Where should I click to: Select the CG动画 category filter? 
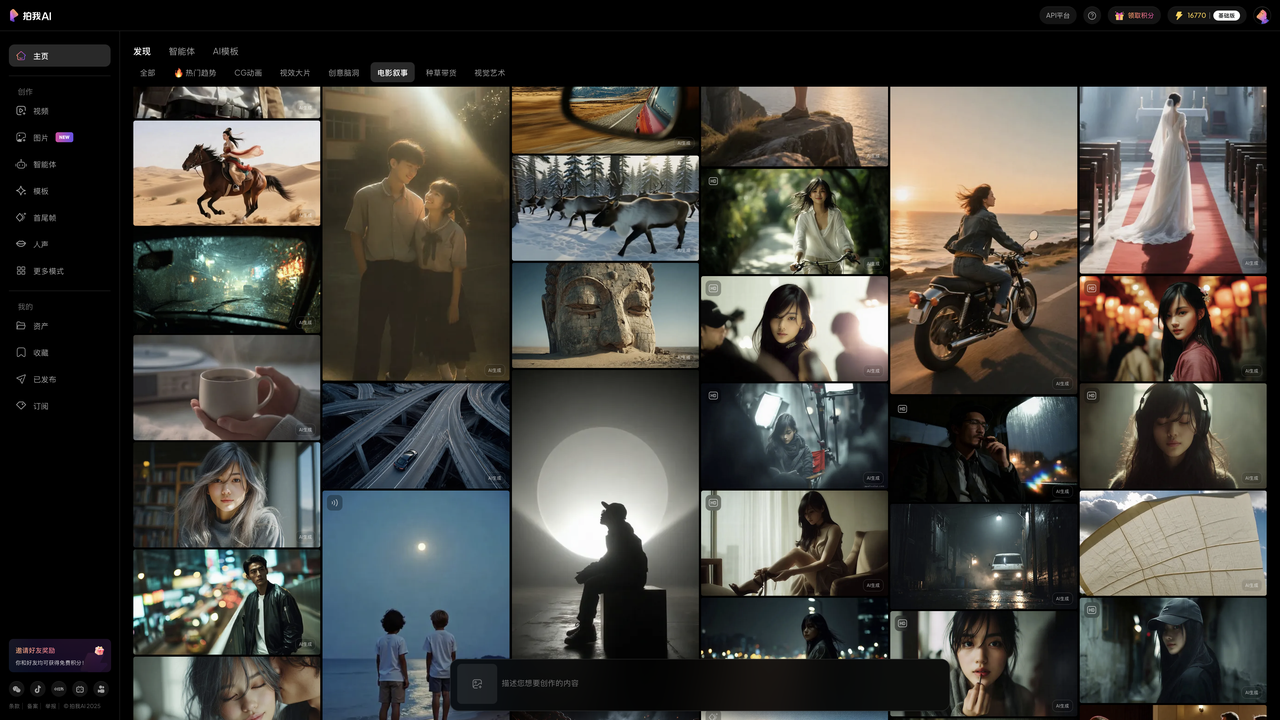(x=248, y=73)
